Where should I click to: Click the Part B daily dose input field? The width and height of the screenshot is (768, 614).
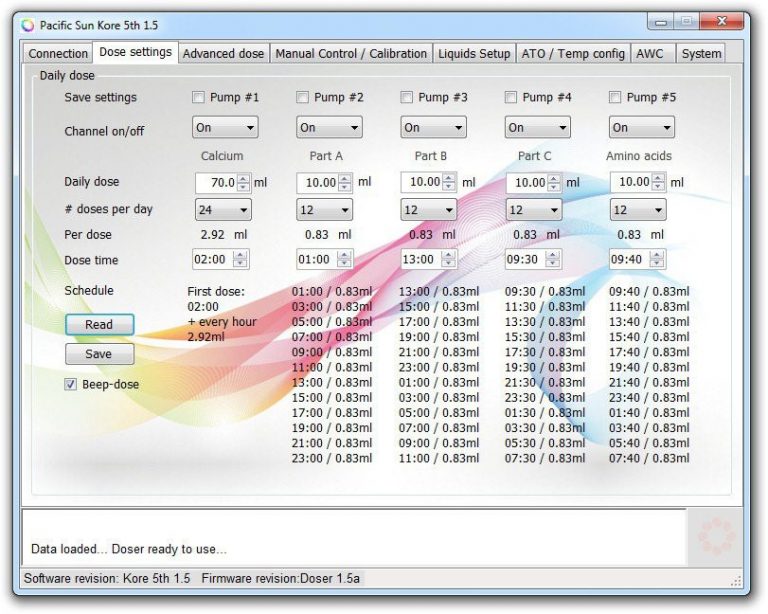pos(422,183)
